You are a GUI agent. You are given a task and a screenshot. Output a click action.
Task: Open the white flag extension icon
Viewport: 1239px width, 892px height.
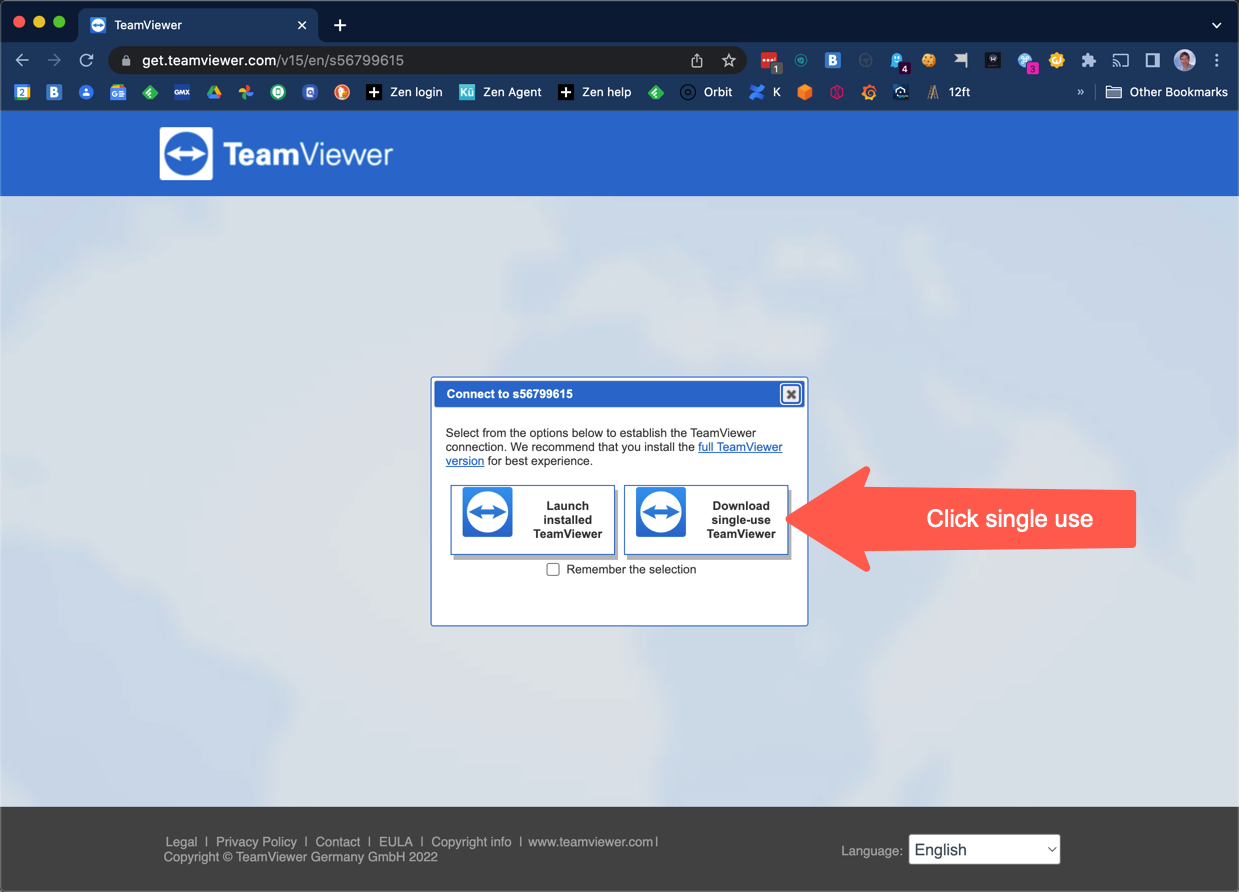(x=961, y=60)
